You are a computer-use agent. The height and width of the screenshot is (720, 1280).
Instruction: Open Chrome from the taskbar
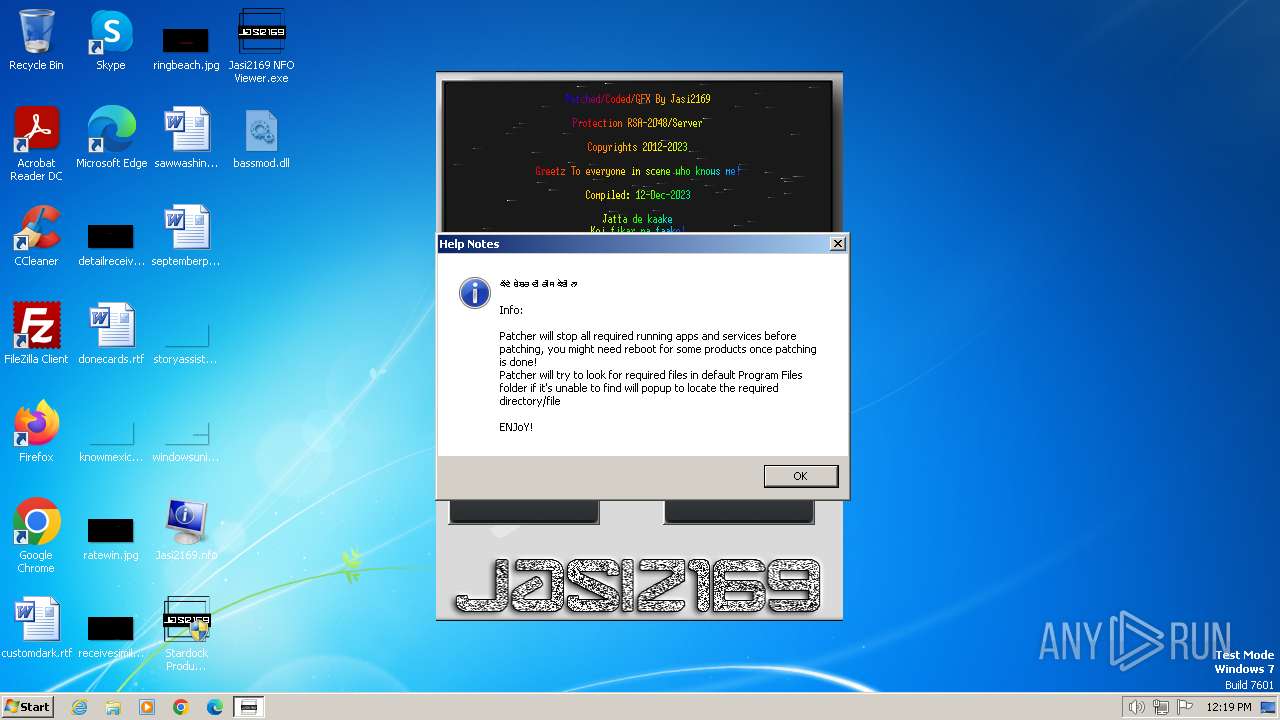181,707
